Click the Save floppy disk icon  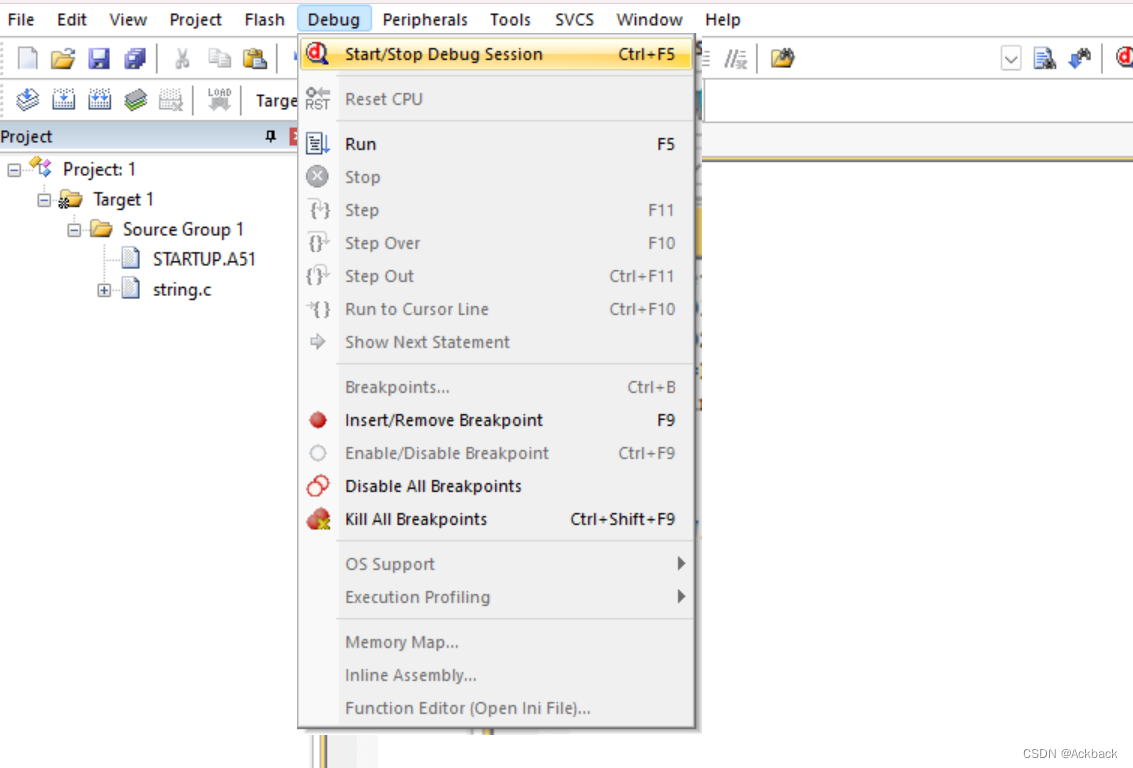pyautogui.click(x=98, y=58)
